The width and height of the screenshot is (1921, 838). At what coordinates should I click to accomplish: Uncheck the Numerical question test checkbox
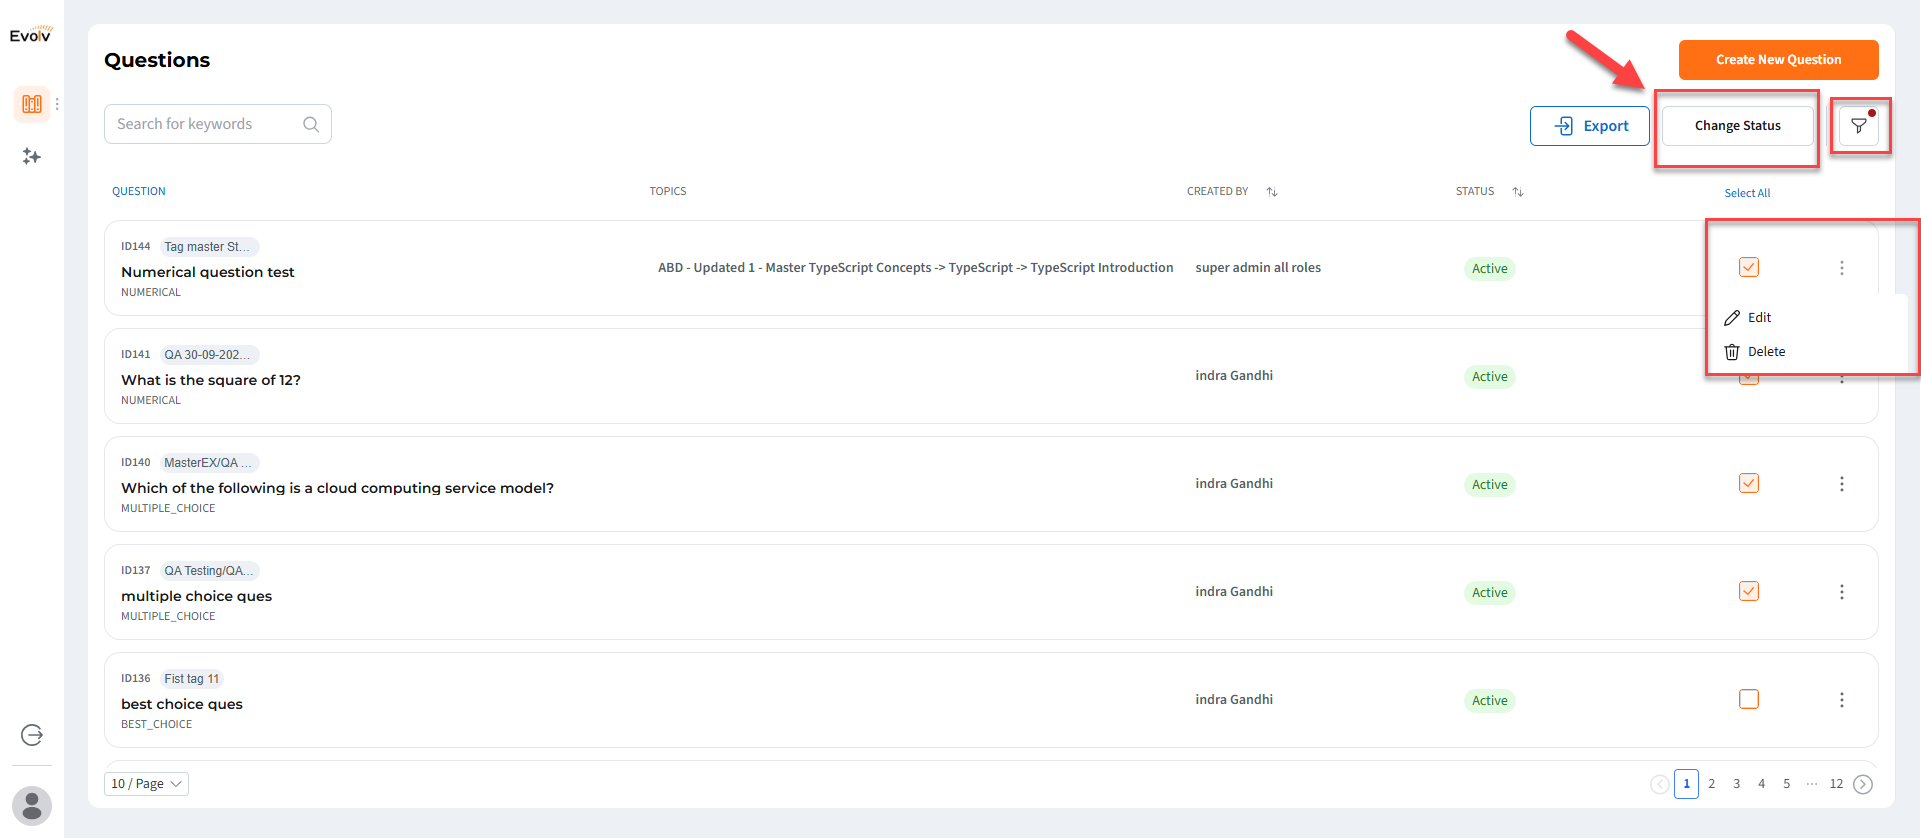(1749, 267)
